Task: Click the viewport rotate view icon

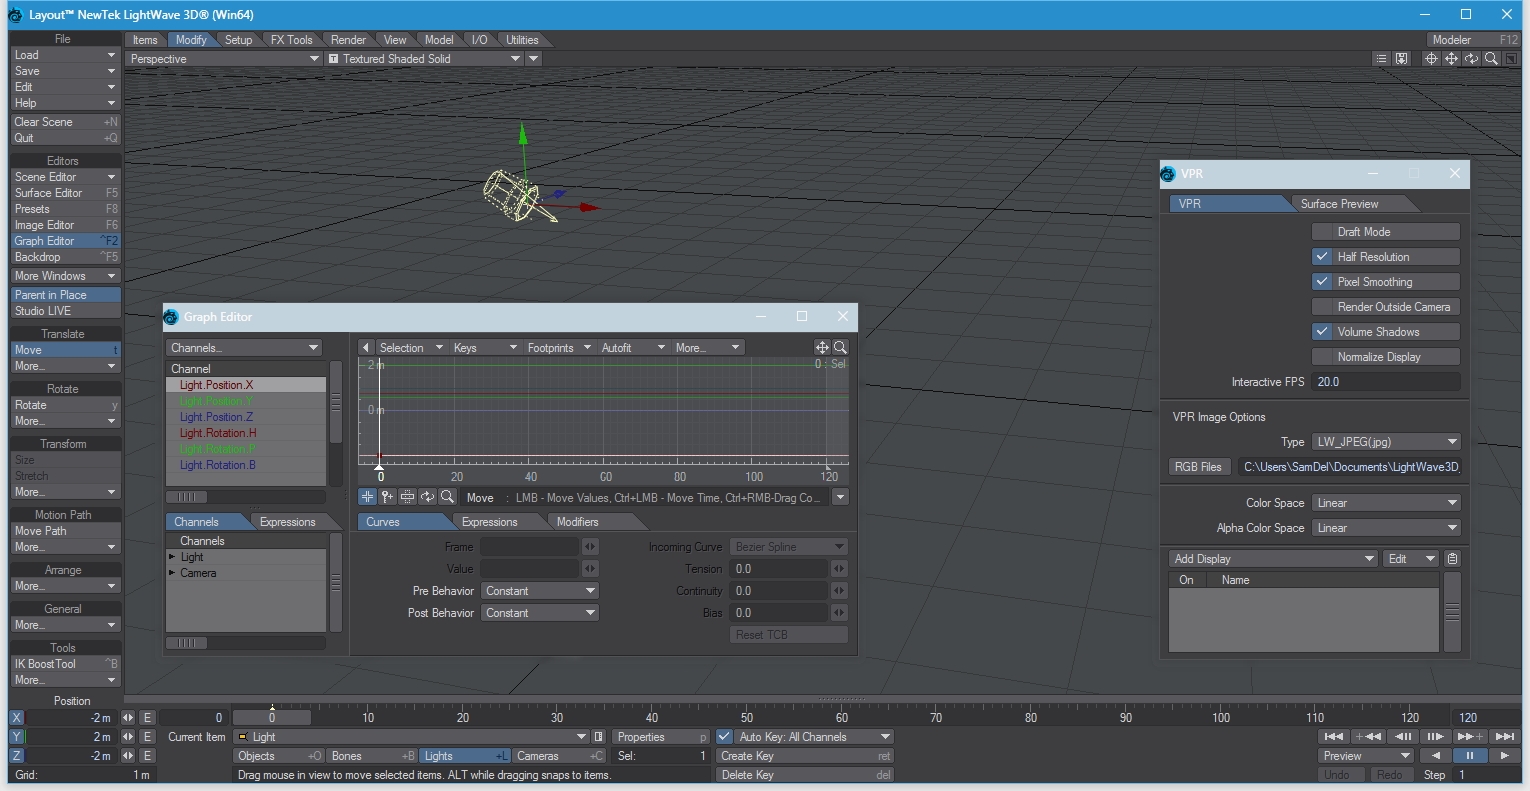Action: coord(1471,59)
